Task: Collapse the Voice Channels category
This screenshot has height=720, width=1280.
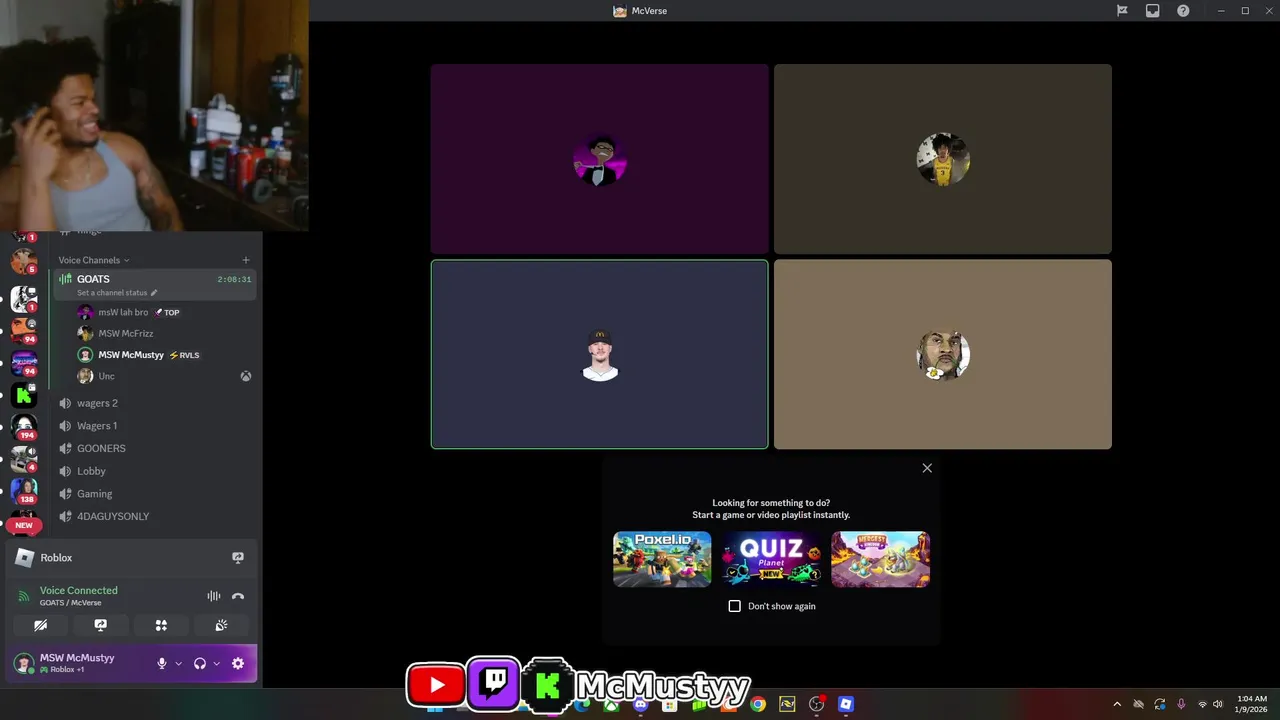Action: click(x=93, y=260)
